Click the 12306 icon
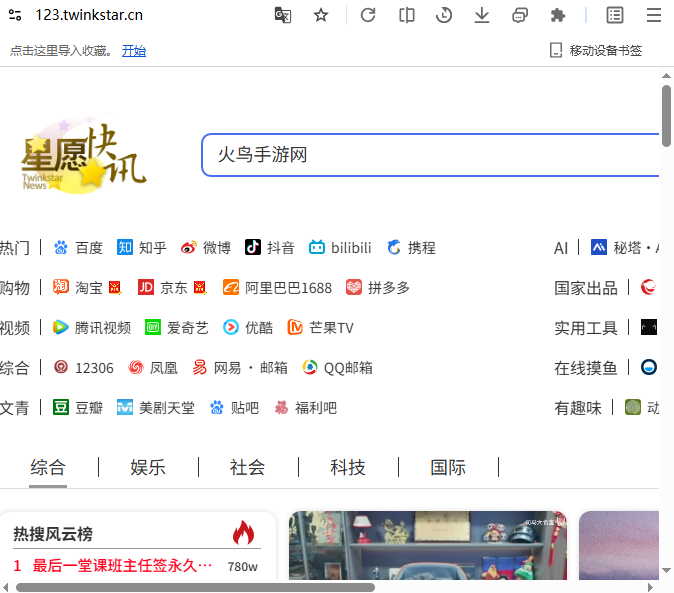 tap(61, 367)
